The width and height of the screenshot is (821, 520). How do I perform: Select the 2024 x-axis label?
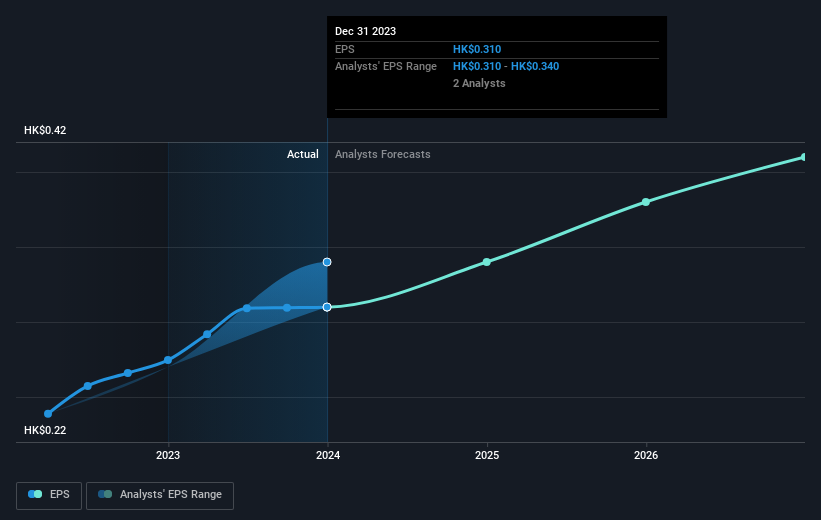(x=328, y=455)
